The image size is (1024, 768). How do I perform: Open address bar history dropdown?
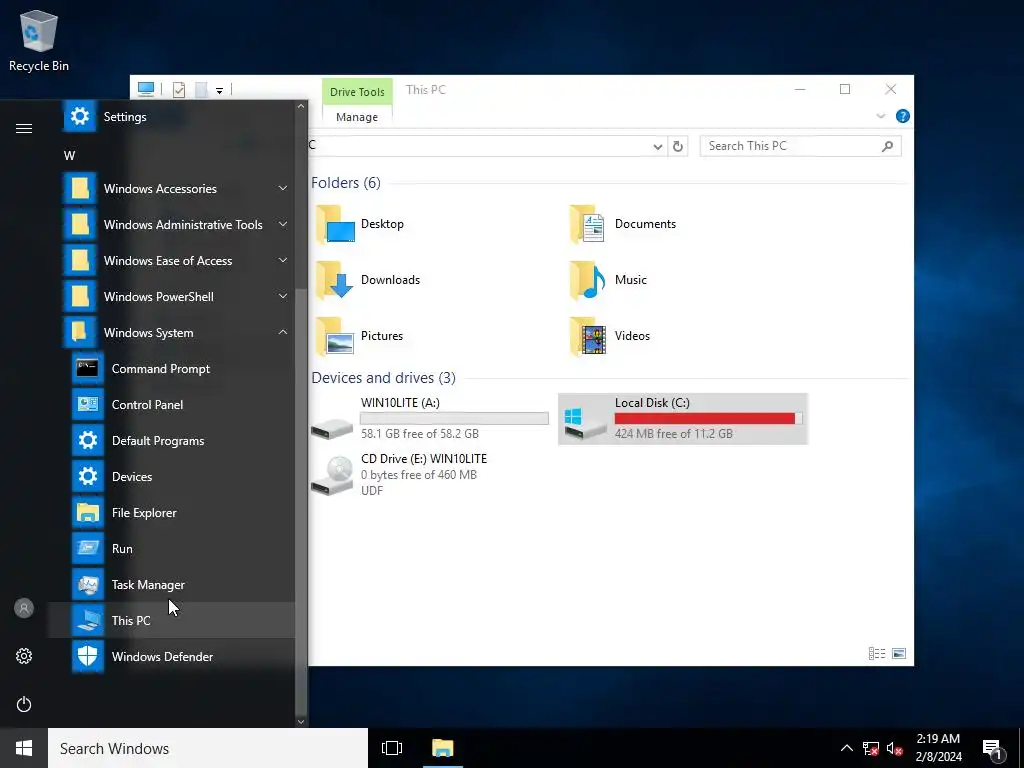[x=658, y=146]
